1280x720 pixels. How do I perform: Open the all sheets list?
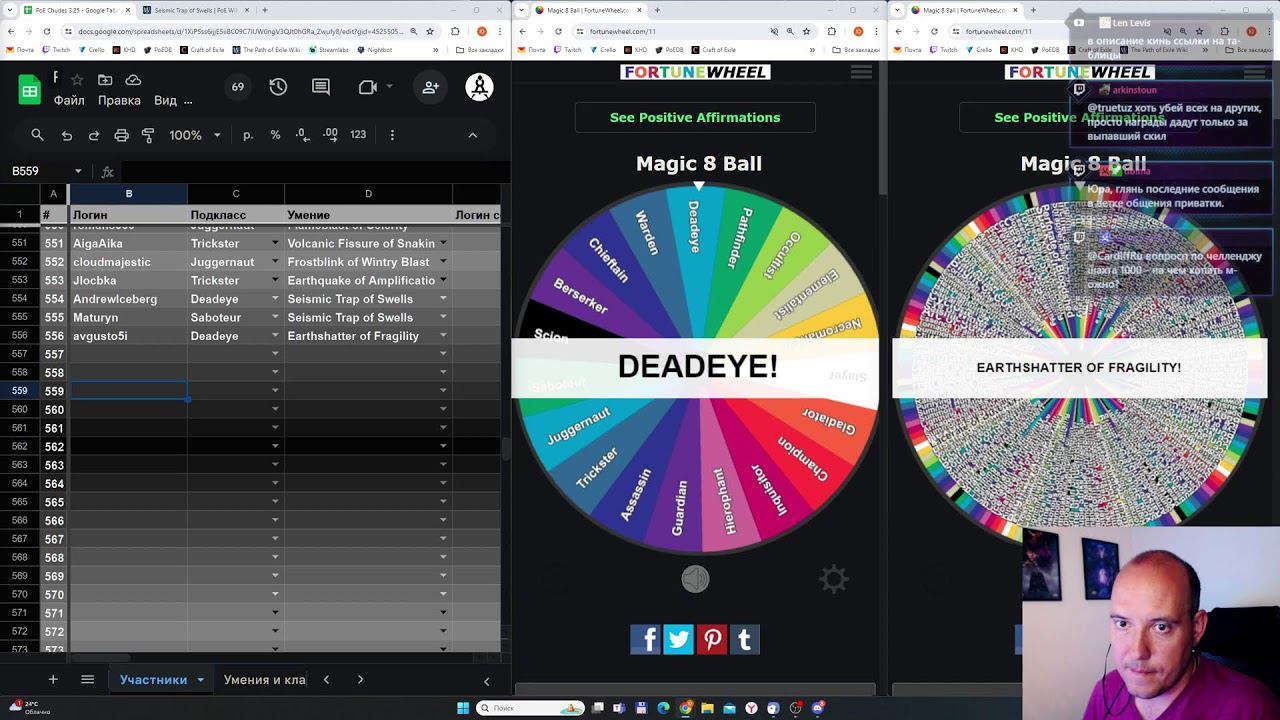87,679
